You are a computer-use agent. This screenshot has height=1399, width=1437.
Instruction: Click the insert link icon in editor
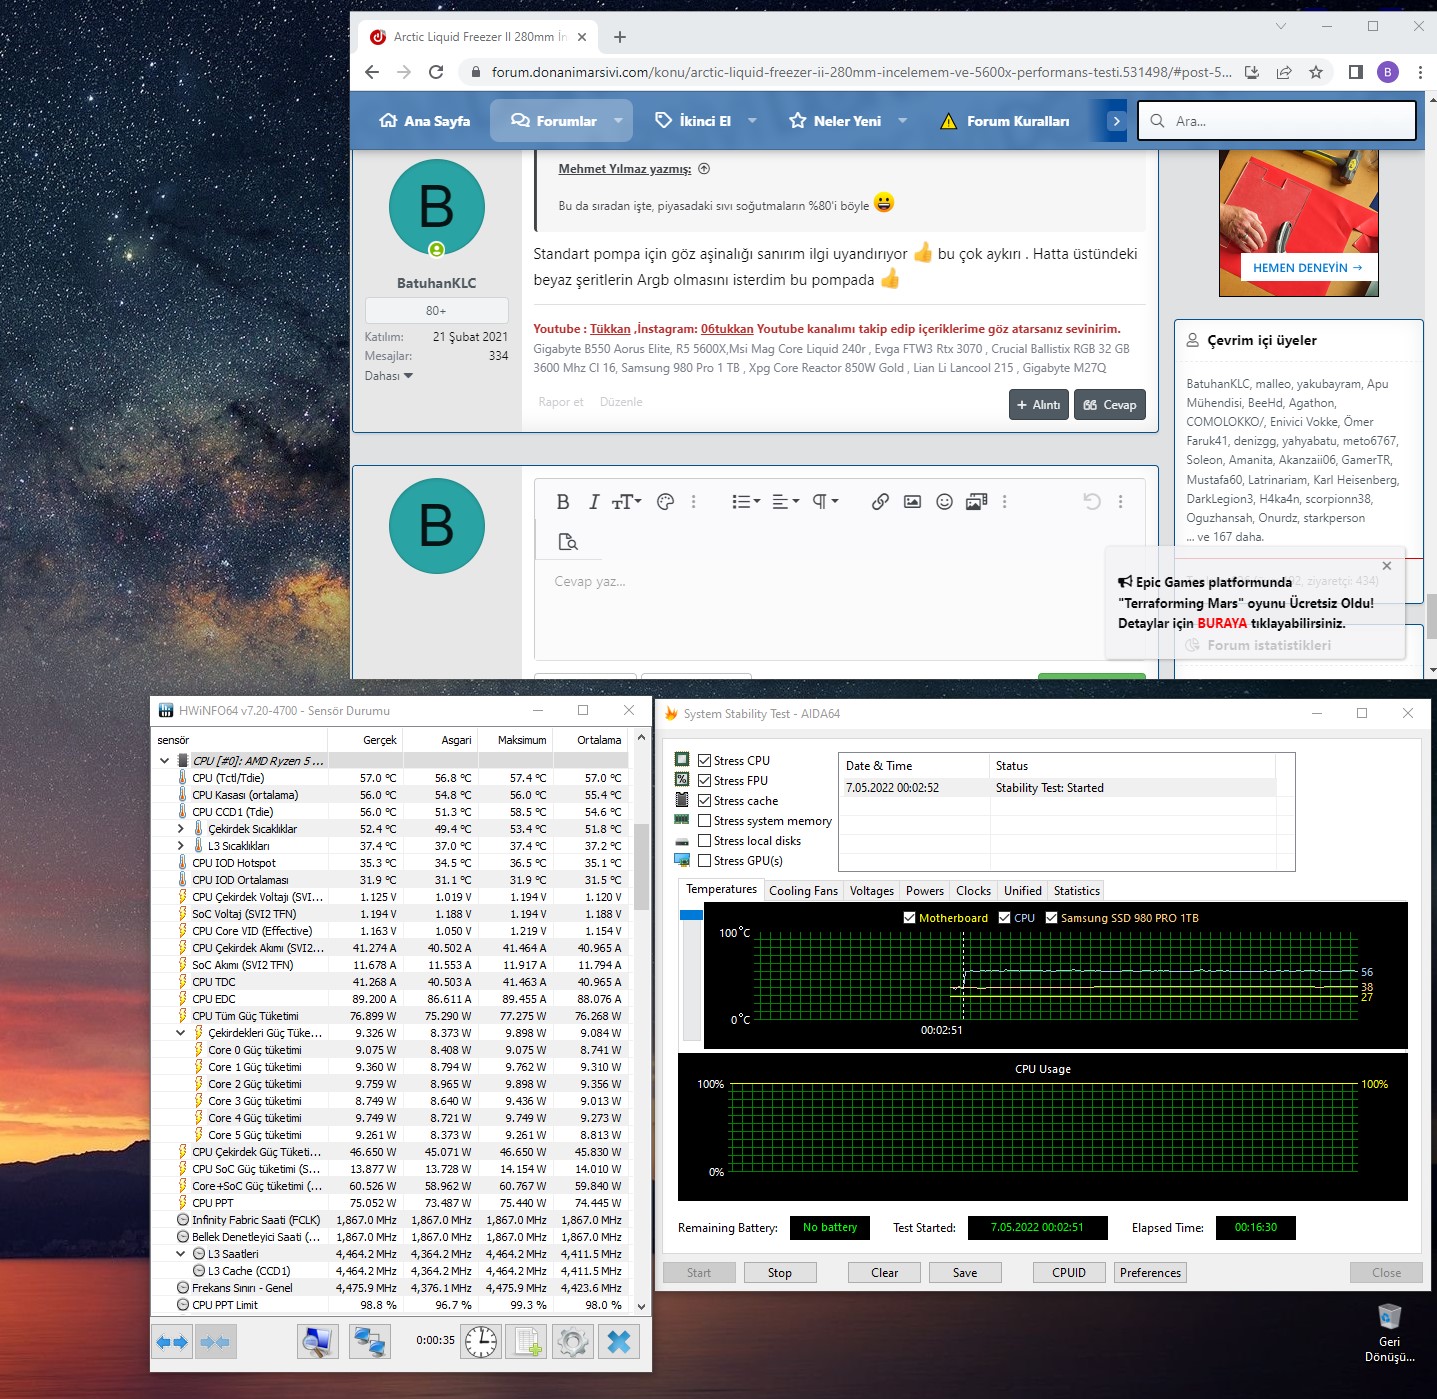click(x=880, y=502)
